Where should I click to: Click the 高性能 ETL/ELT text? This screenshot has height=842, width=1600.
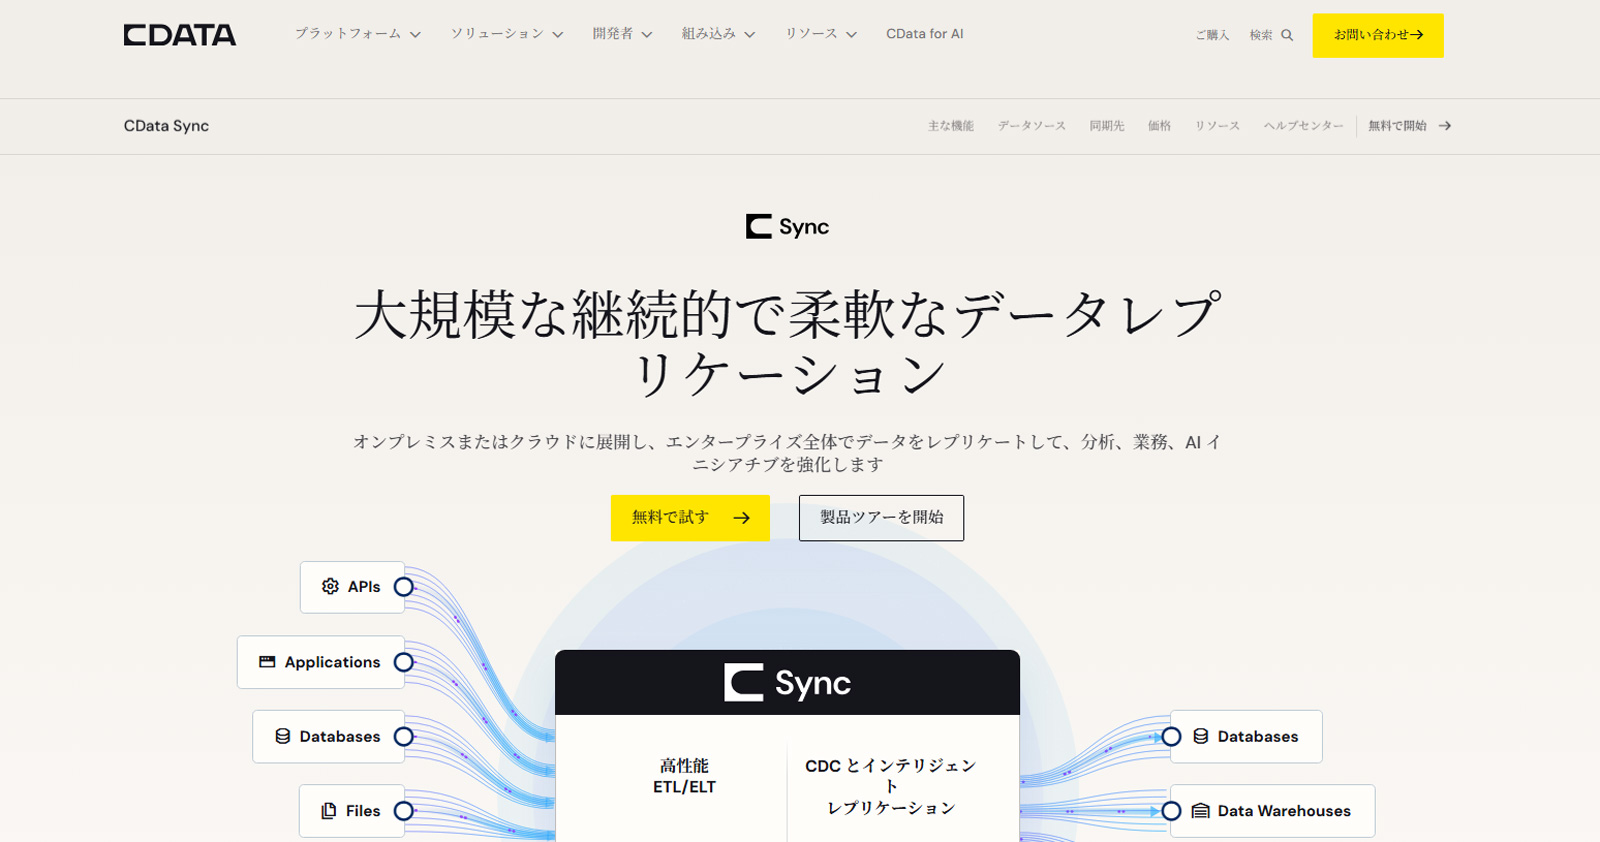click(x=684, y=776)
